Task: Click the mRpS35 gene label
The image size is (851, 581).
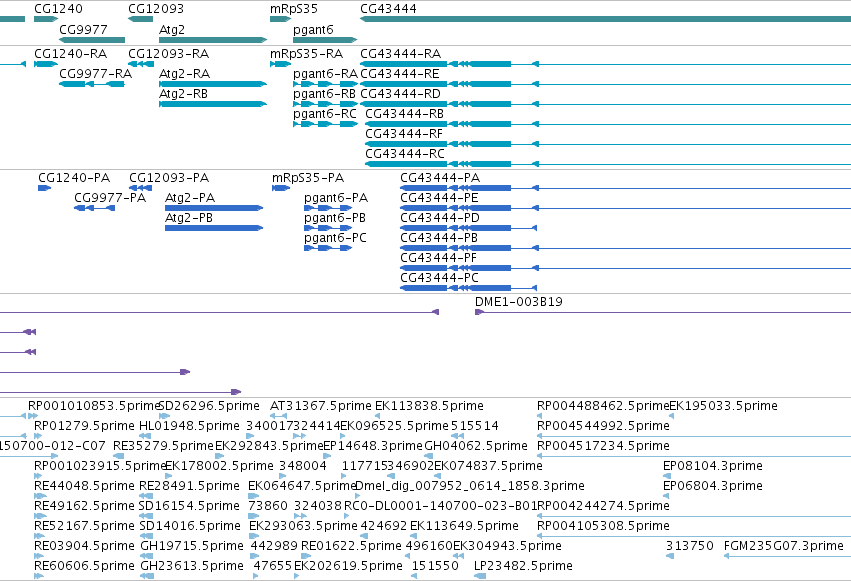Action: tap(294, 9)
